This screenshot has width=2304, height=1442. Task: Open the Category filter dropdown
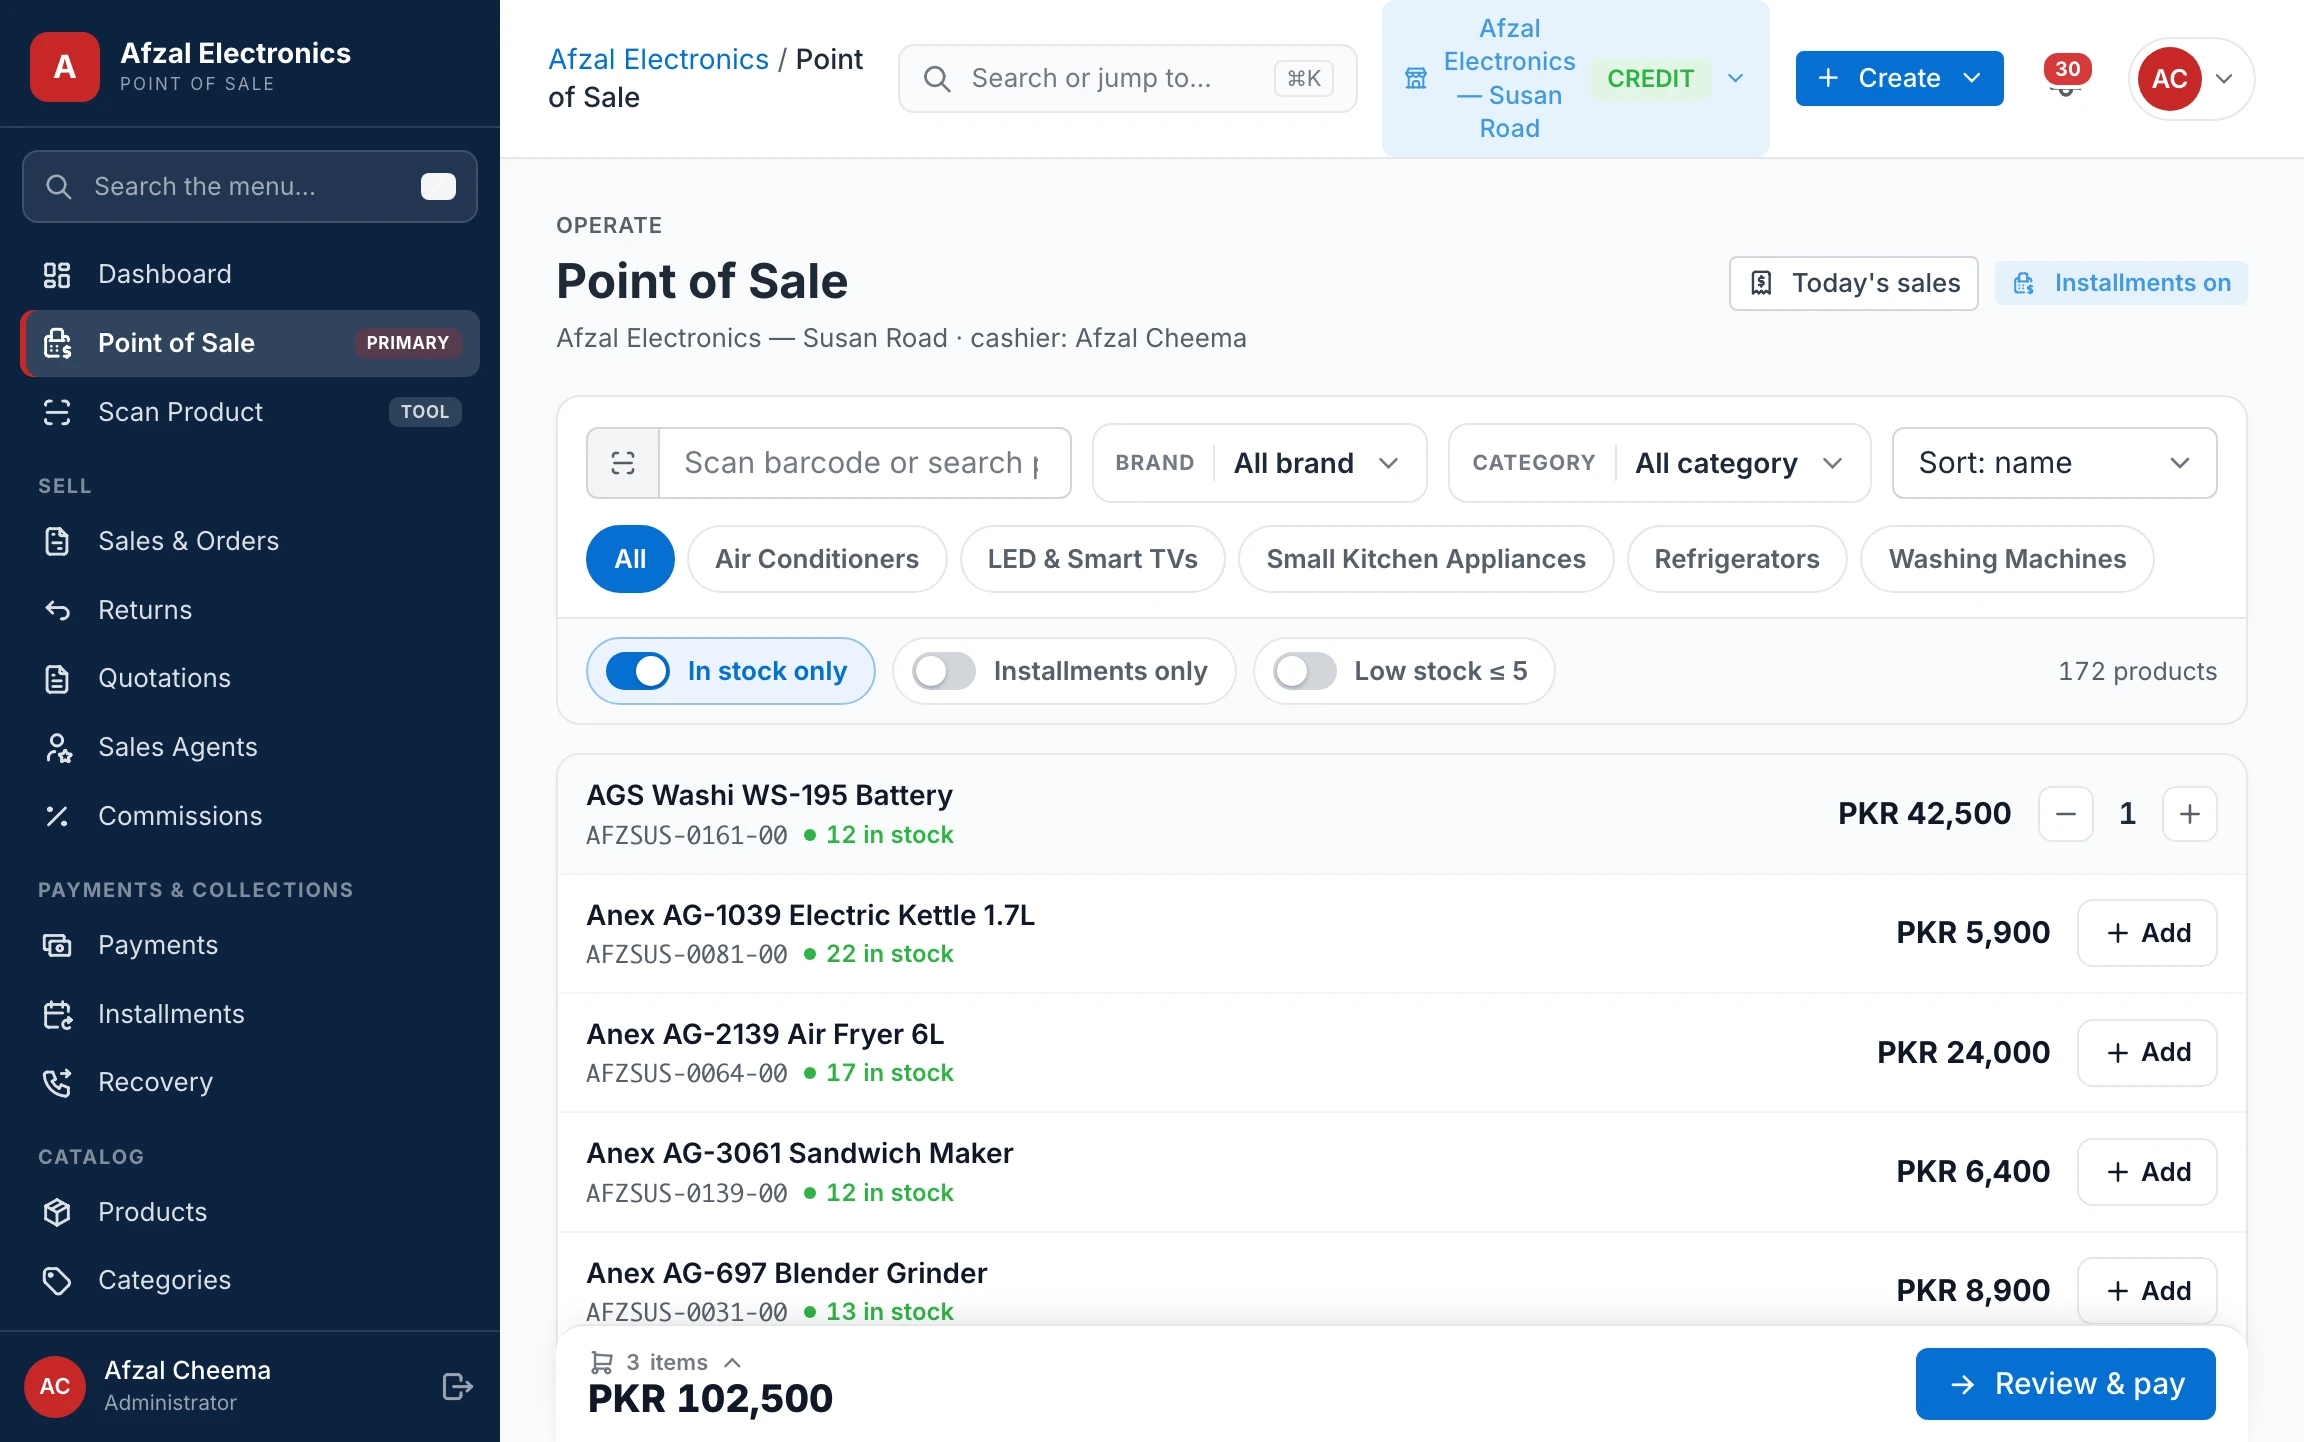click(1659, 463)
